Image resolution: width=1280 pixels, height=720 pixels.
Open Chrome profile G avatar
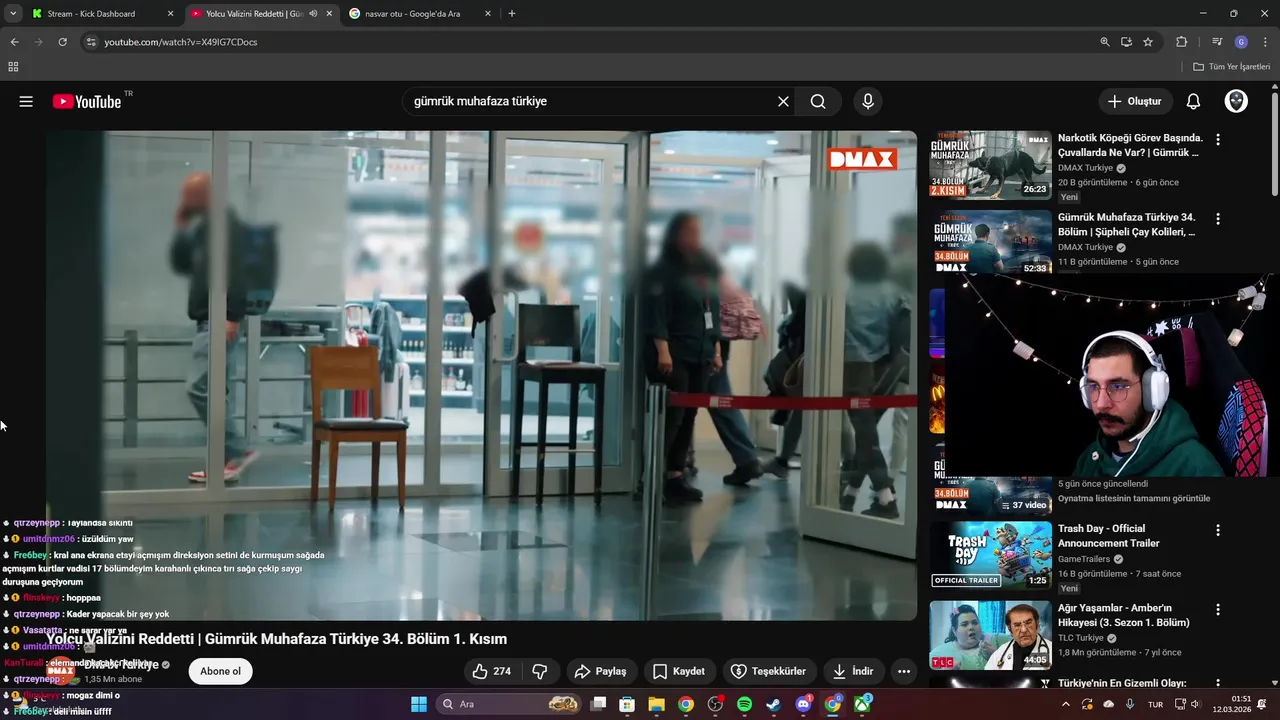(x=1241, y=42)
